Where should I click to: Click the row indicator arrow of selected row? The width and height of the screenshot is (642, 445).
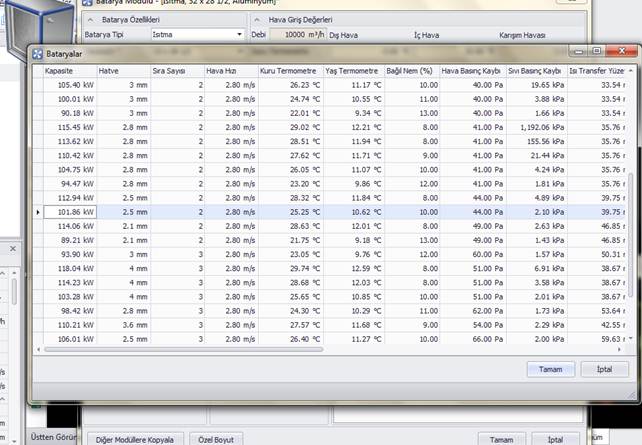(x=38, y=212)
